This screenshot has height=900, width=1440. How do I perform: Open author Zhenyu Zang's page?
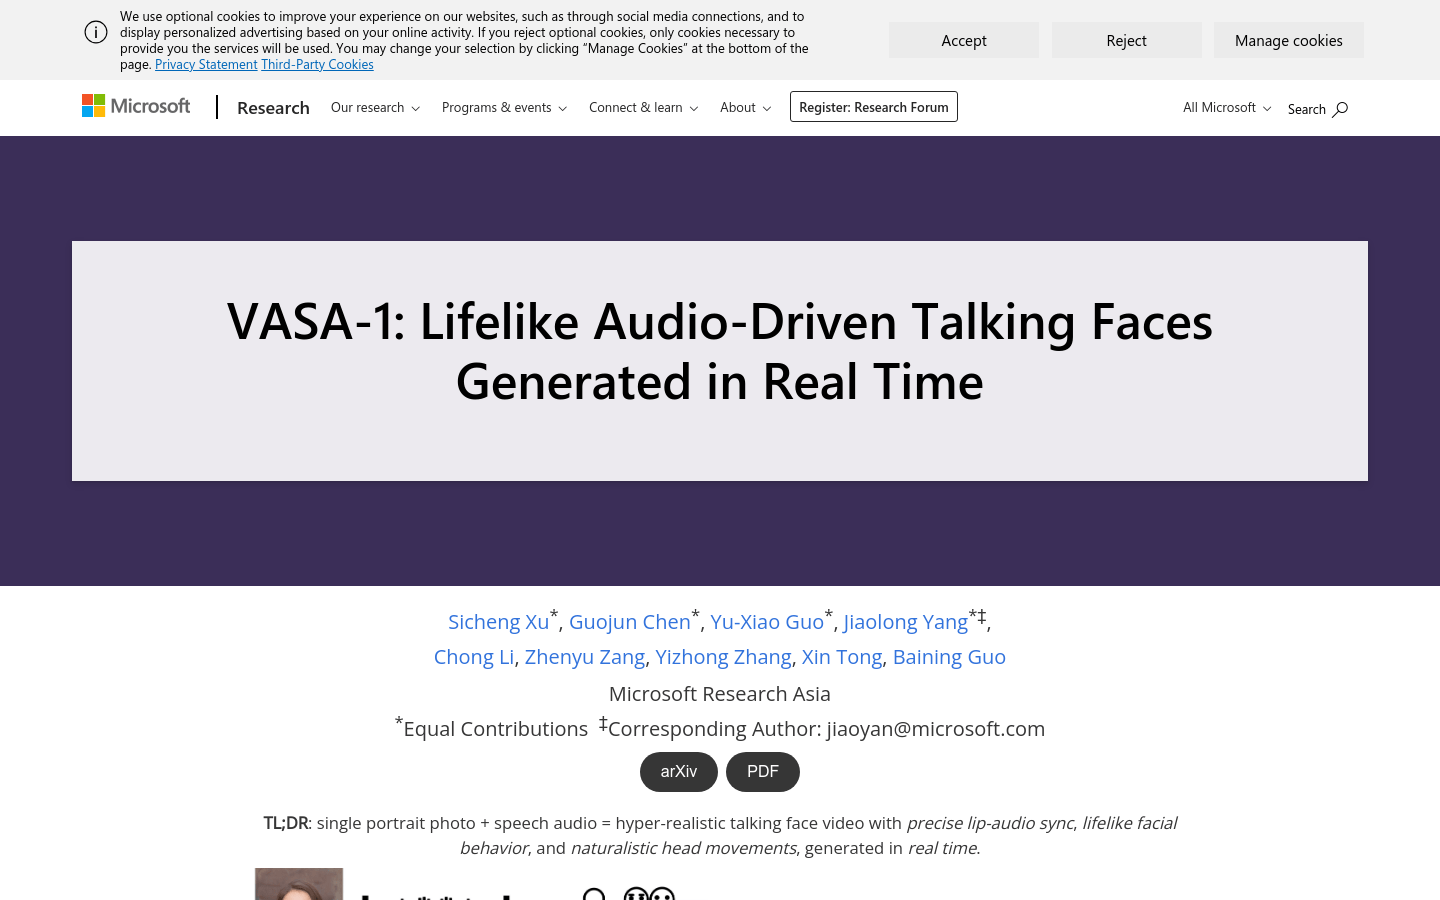pyautogui.click(x=585, y=657)
